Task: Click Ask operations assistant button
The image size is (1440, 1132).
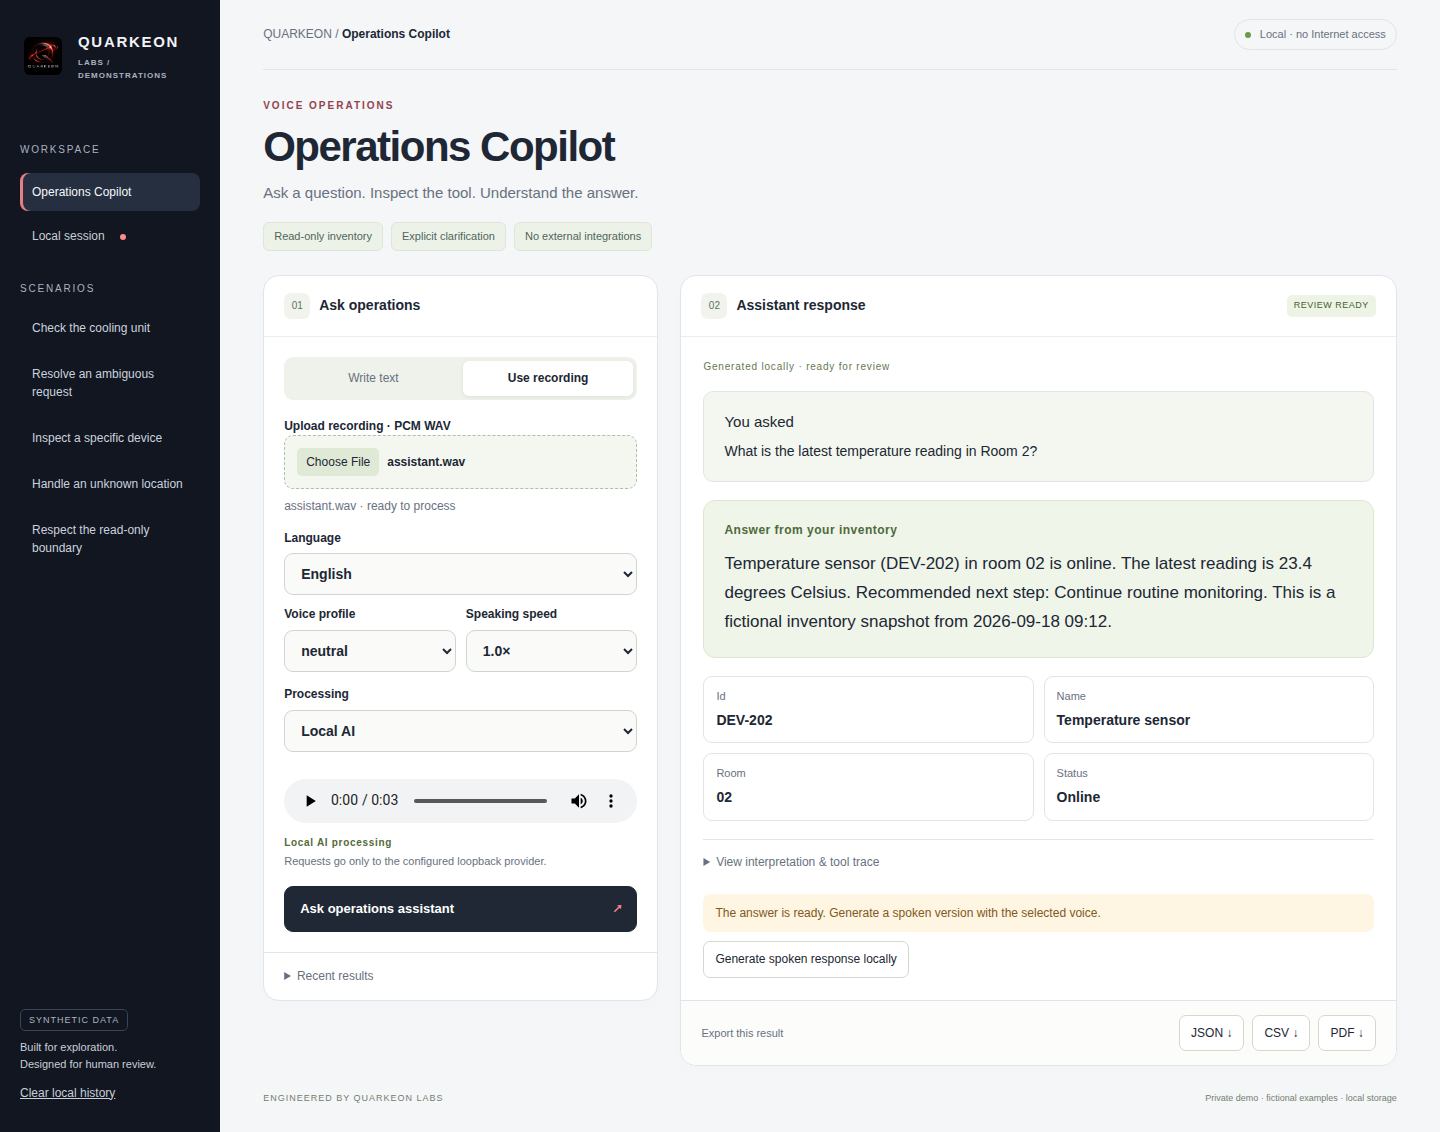Action: pyautogui.click(x=460, y=909)
